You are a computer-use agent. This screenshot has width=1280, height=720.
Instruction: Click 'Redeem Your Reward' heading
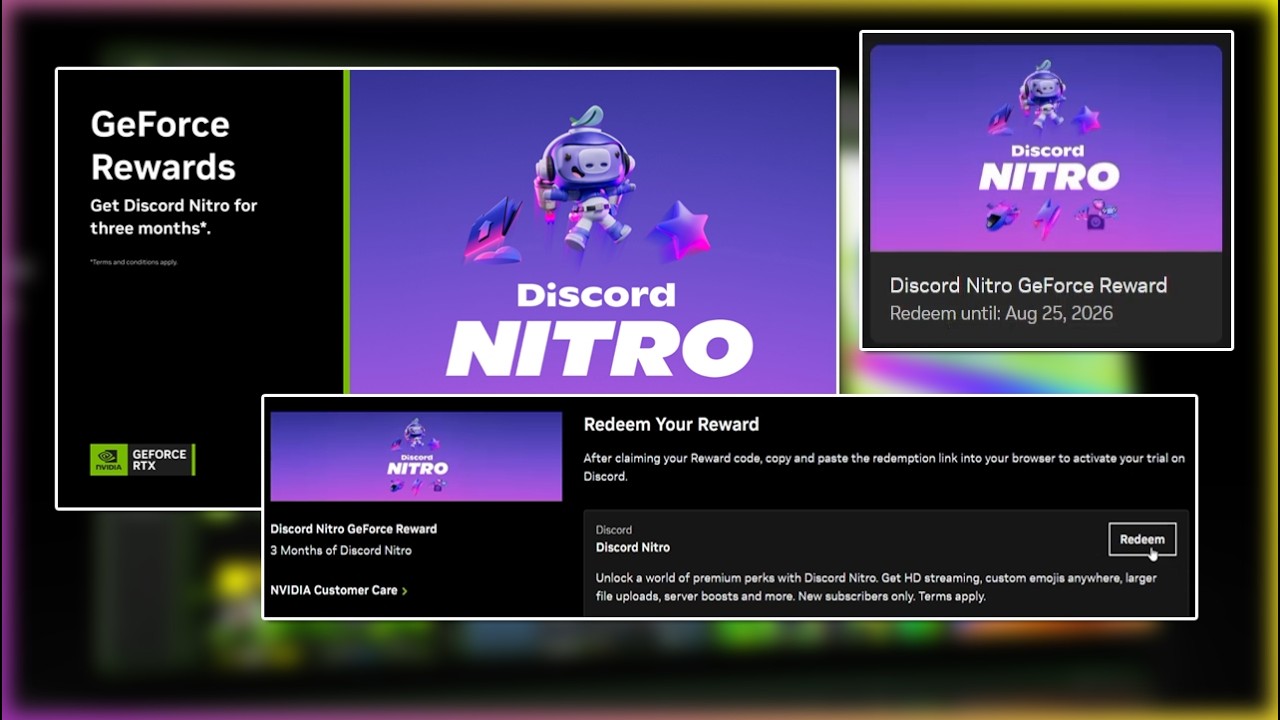click(x=671, y=424)
